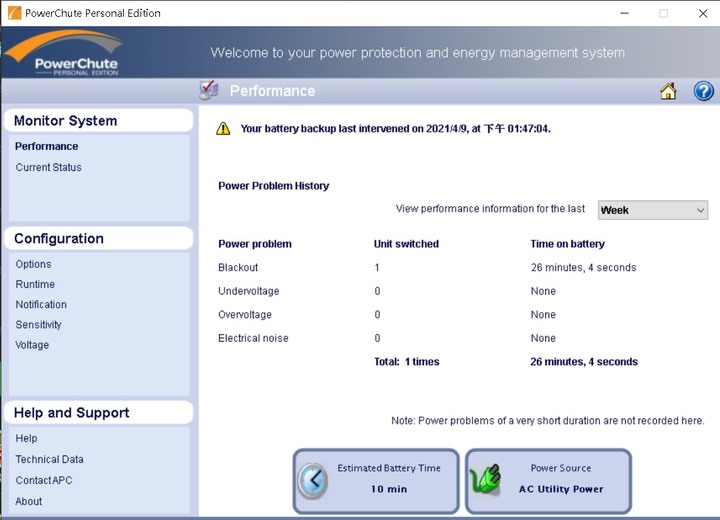
Task: Click the battery backup last intervened message
Action: coord(395,129)
